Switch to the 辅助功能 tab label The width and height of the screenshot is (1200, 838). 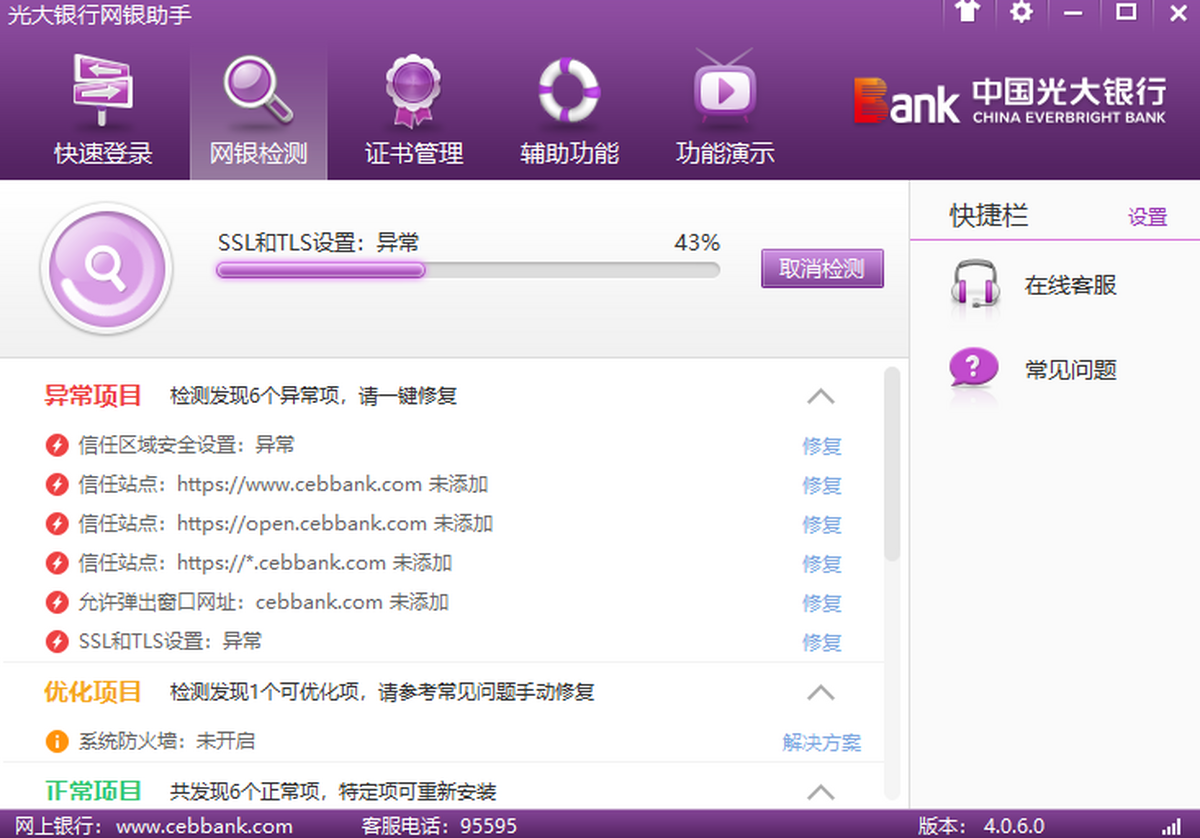coord(569,154)
